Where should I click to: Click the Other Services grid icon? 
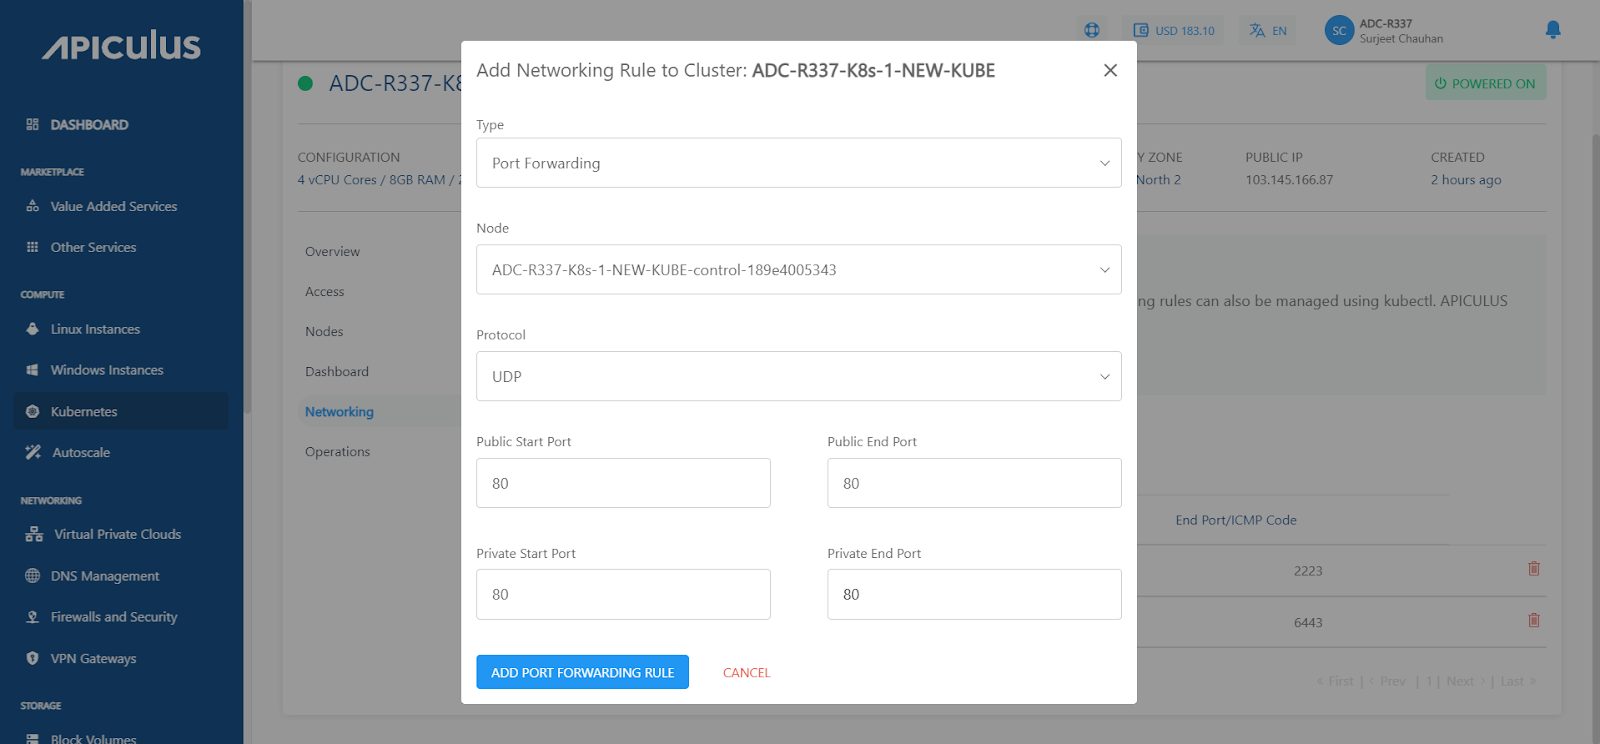[x=32, y=247]
